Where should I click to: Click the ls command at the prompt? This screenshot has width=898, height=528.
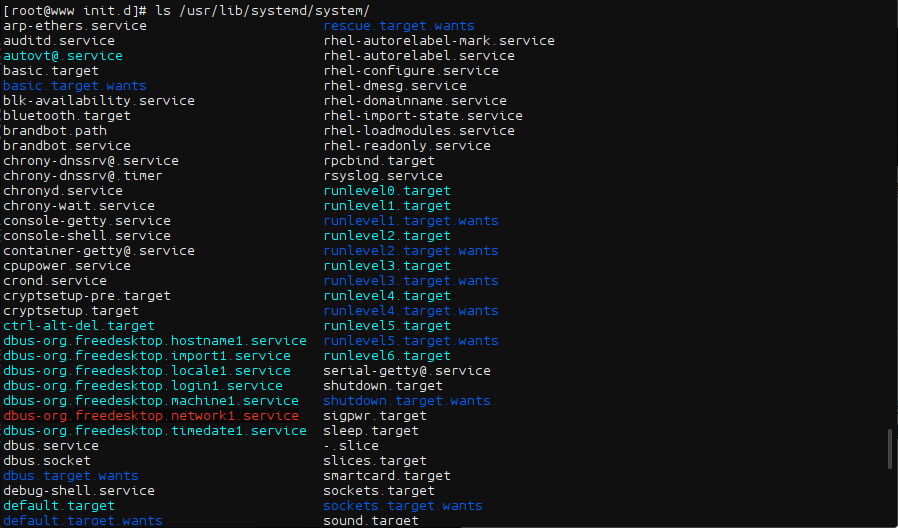coord(163,10)
